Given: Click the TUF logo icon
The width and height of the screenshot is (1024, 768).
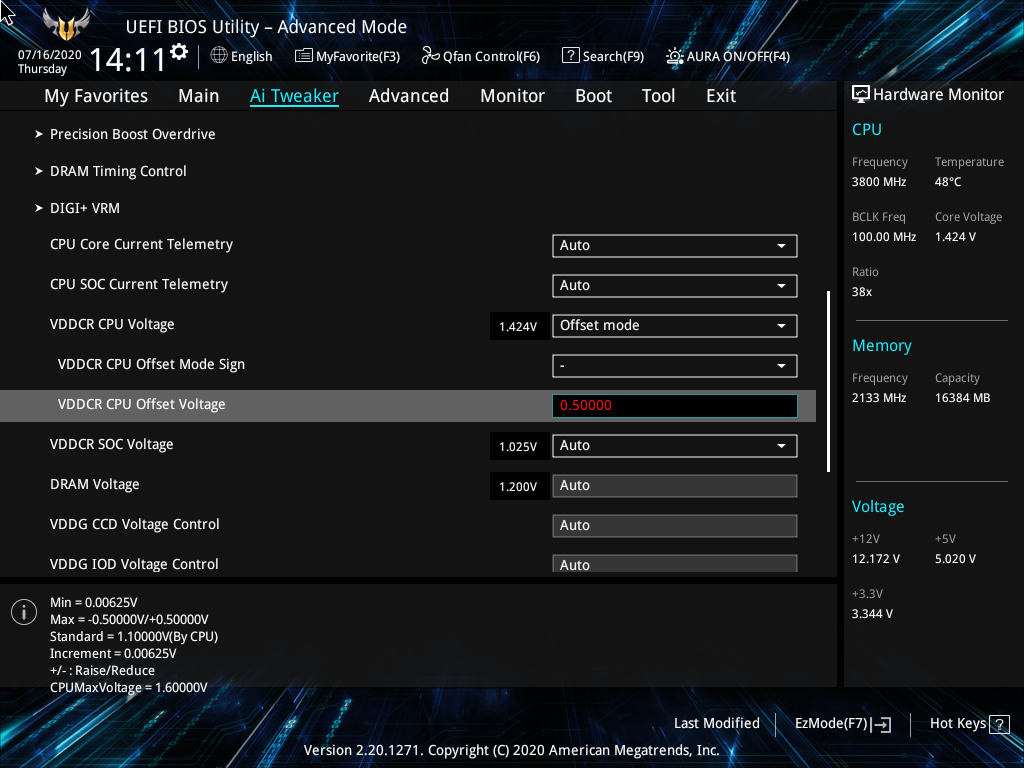Looking at the screenshot, I should point(66,24).
